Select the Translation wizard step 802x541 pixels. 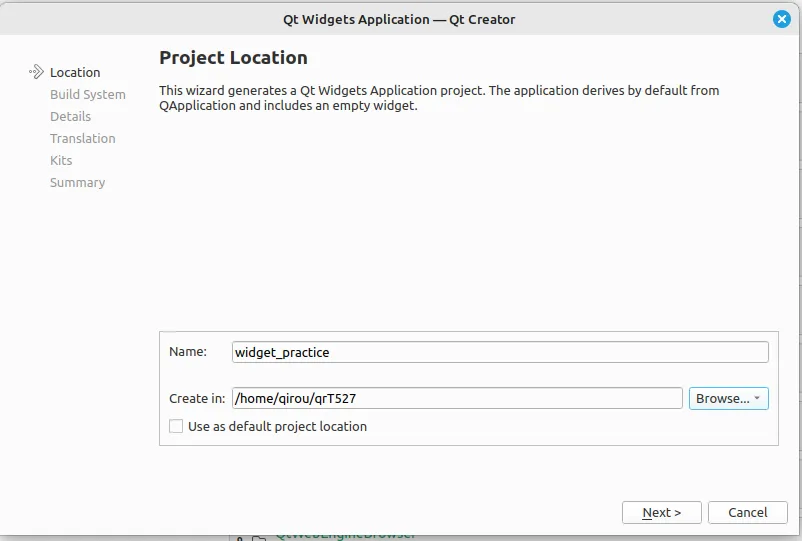[82, 139]
